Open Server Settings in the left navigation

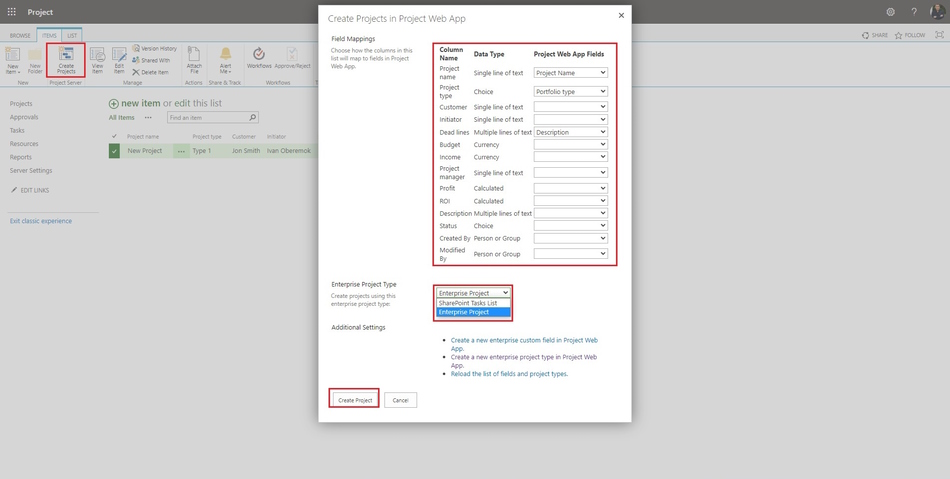(31, 170)
